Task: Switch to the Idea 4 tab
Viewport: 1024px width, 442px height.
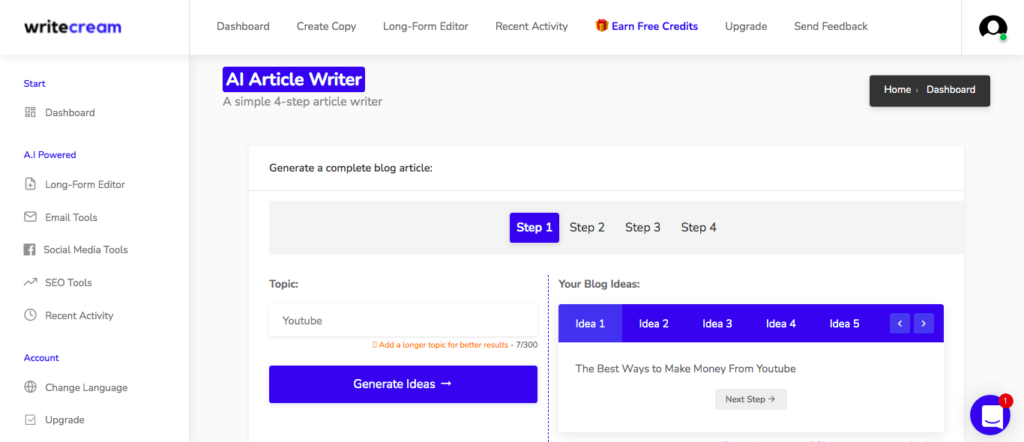Action: (781, 323)
